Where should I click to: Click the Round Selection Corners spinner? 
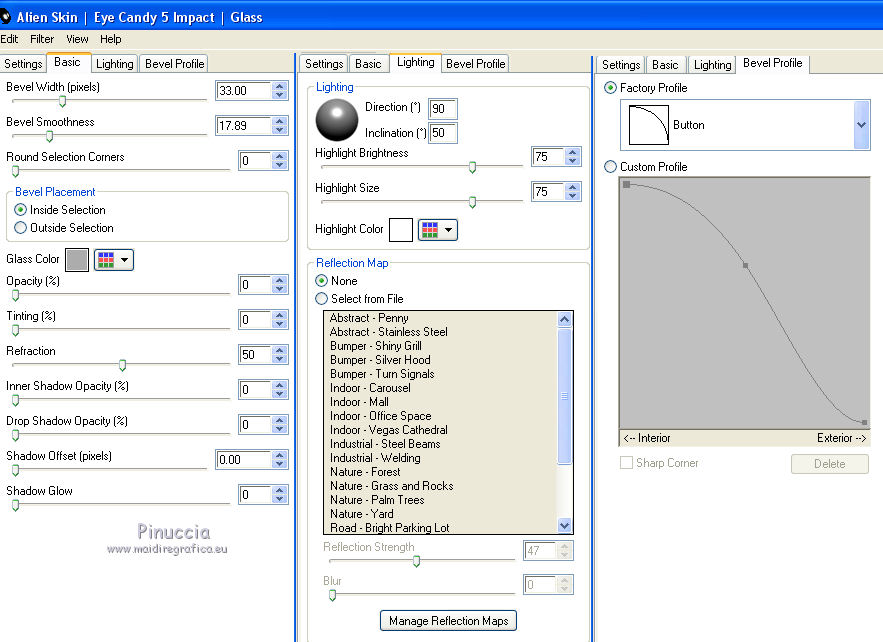(x=279, y=160)
